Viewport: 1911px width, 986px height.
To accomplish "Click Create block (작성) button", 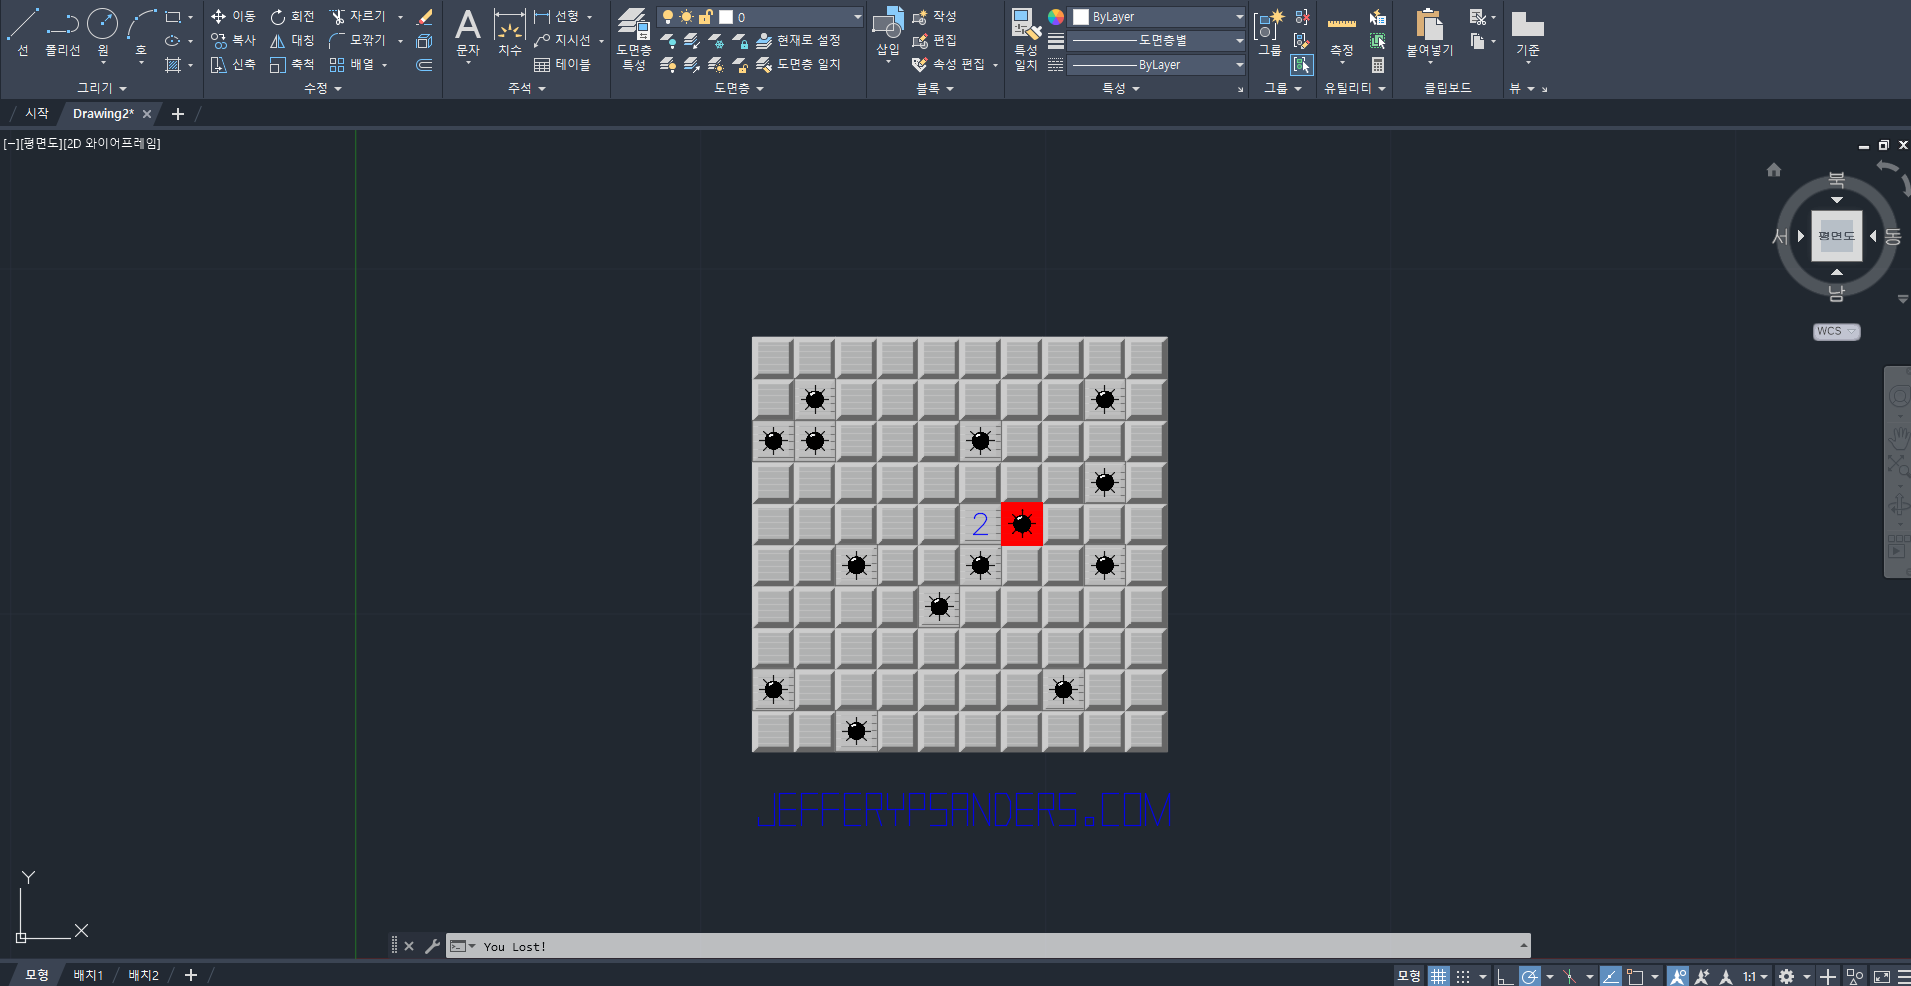I will [935, 17].
